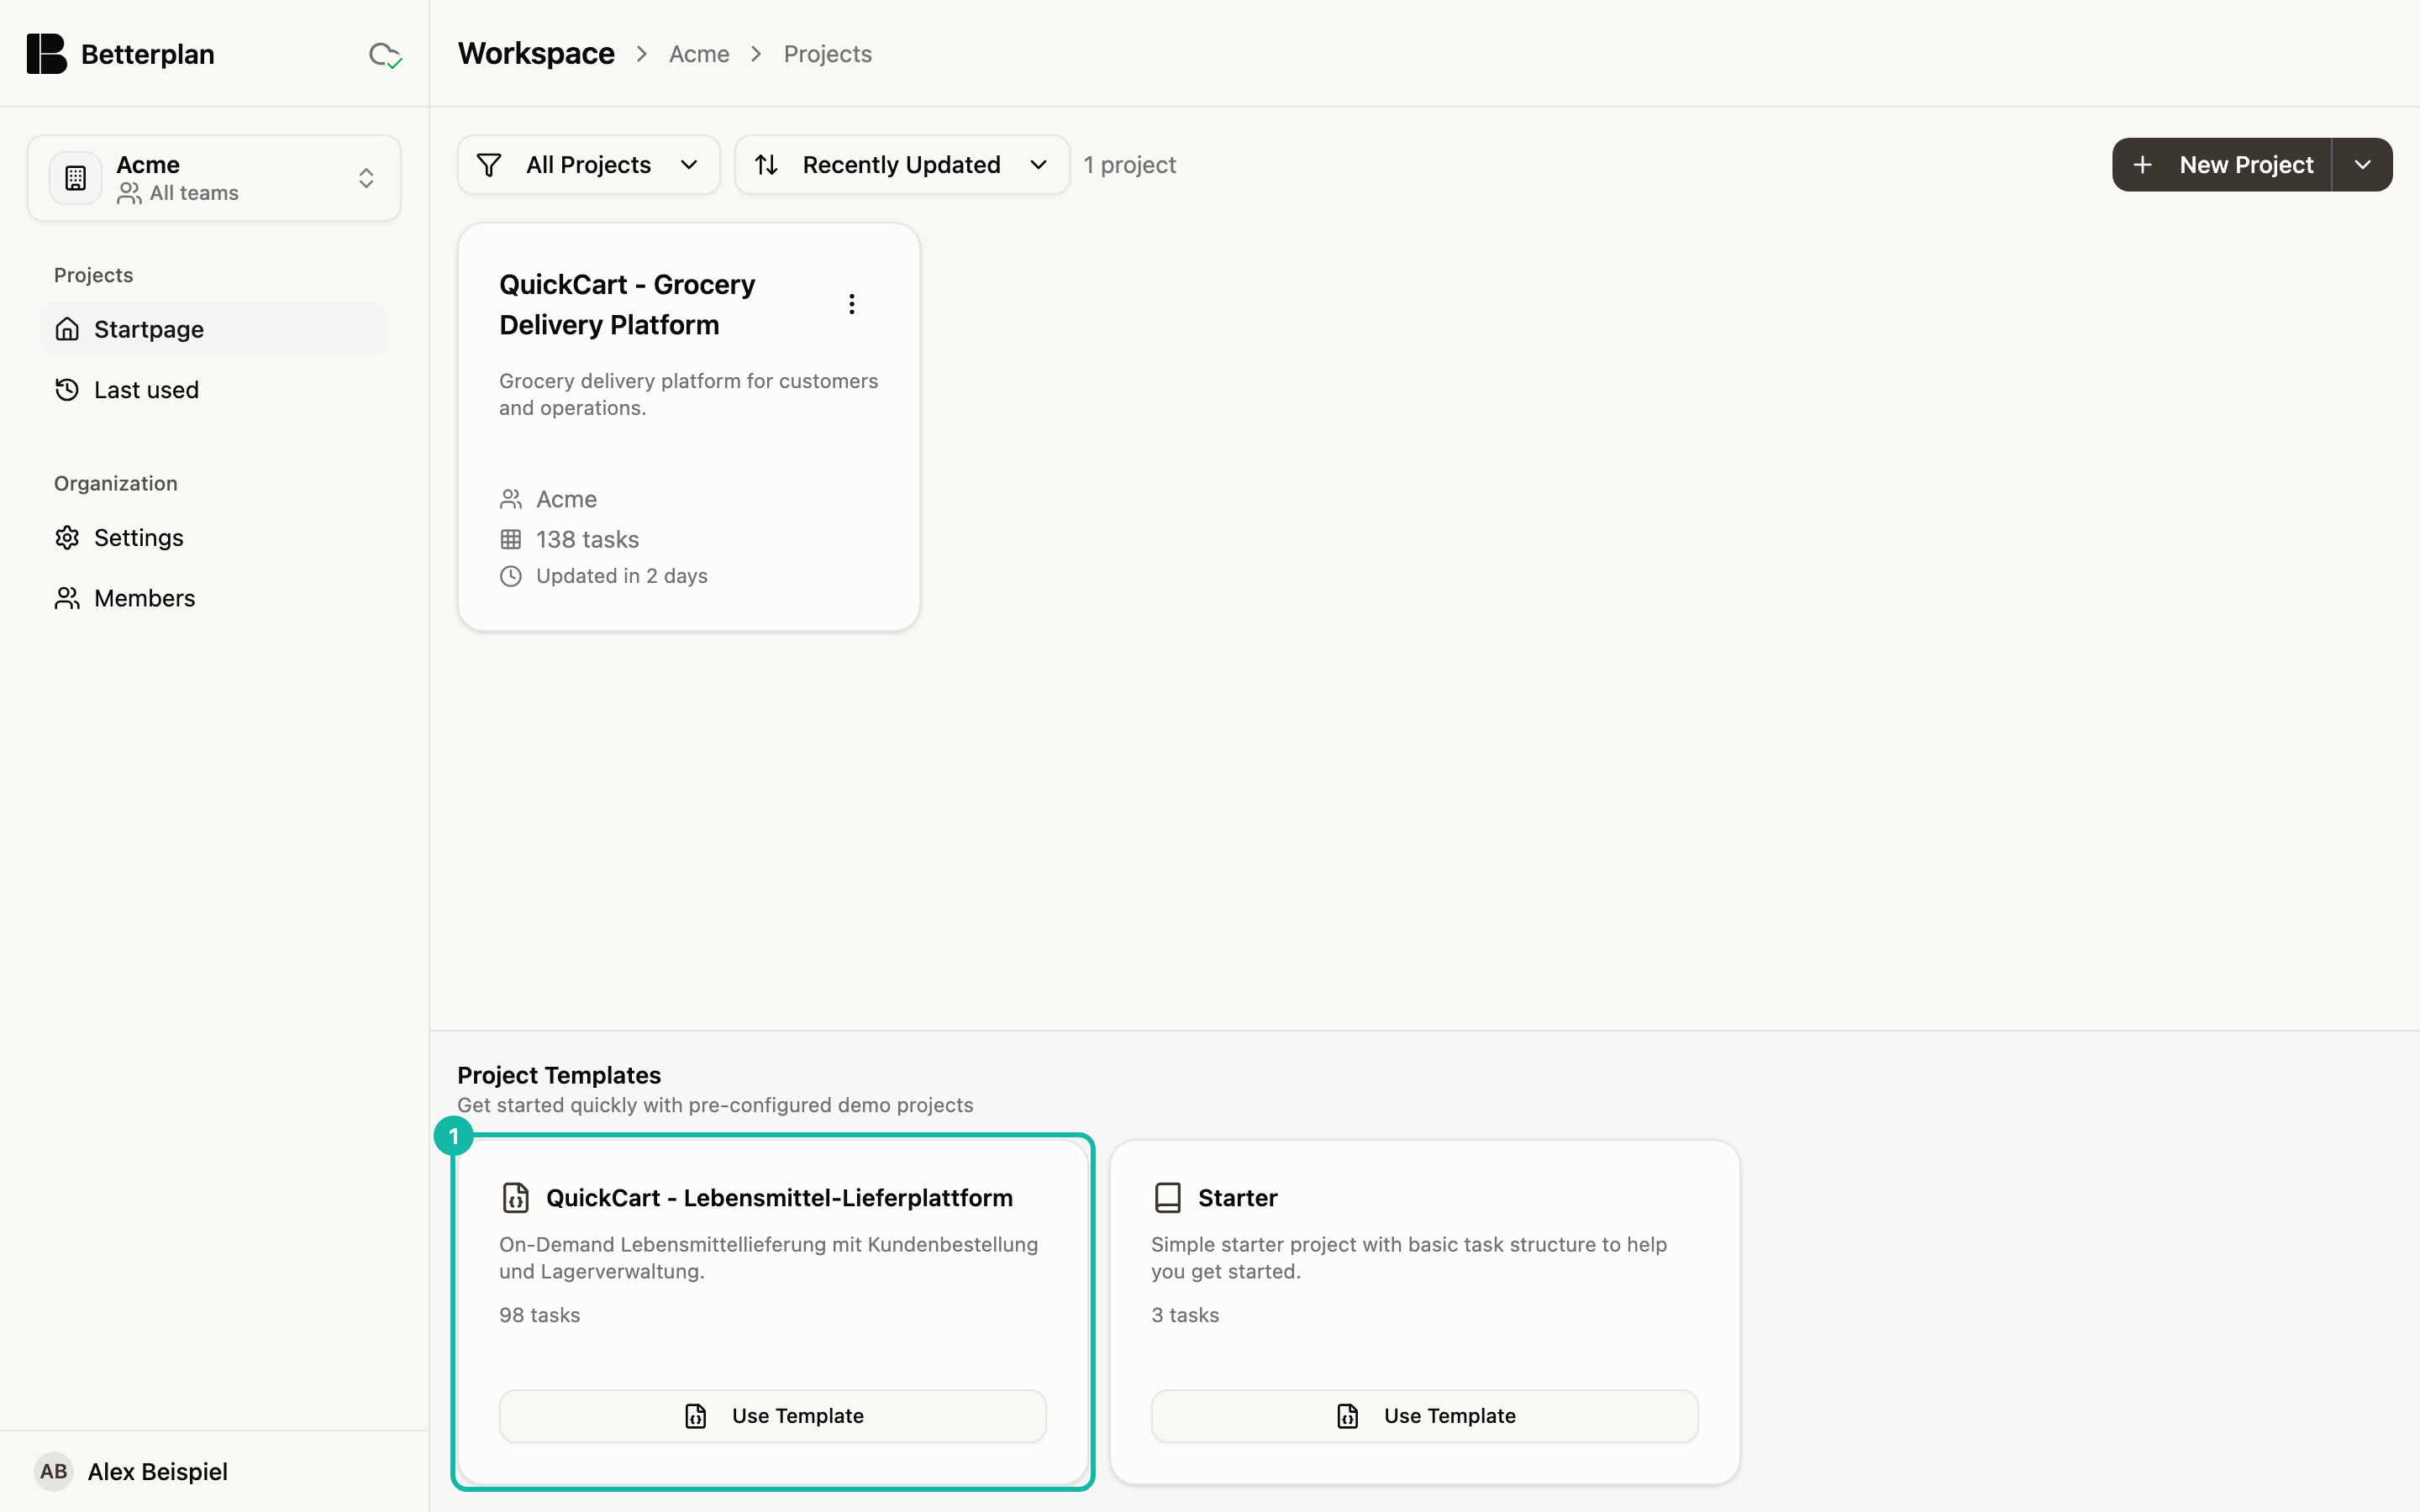Click the Betterplan logo icon
Screen dimensions: 2420x1512
[x=46, y=54]
